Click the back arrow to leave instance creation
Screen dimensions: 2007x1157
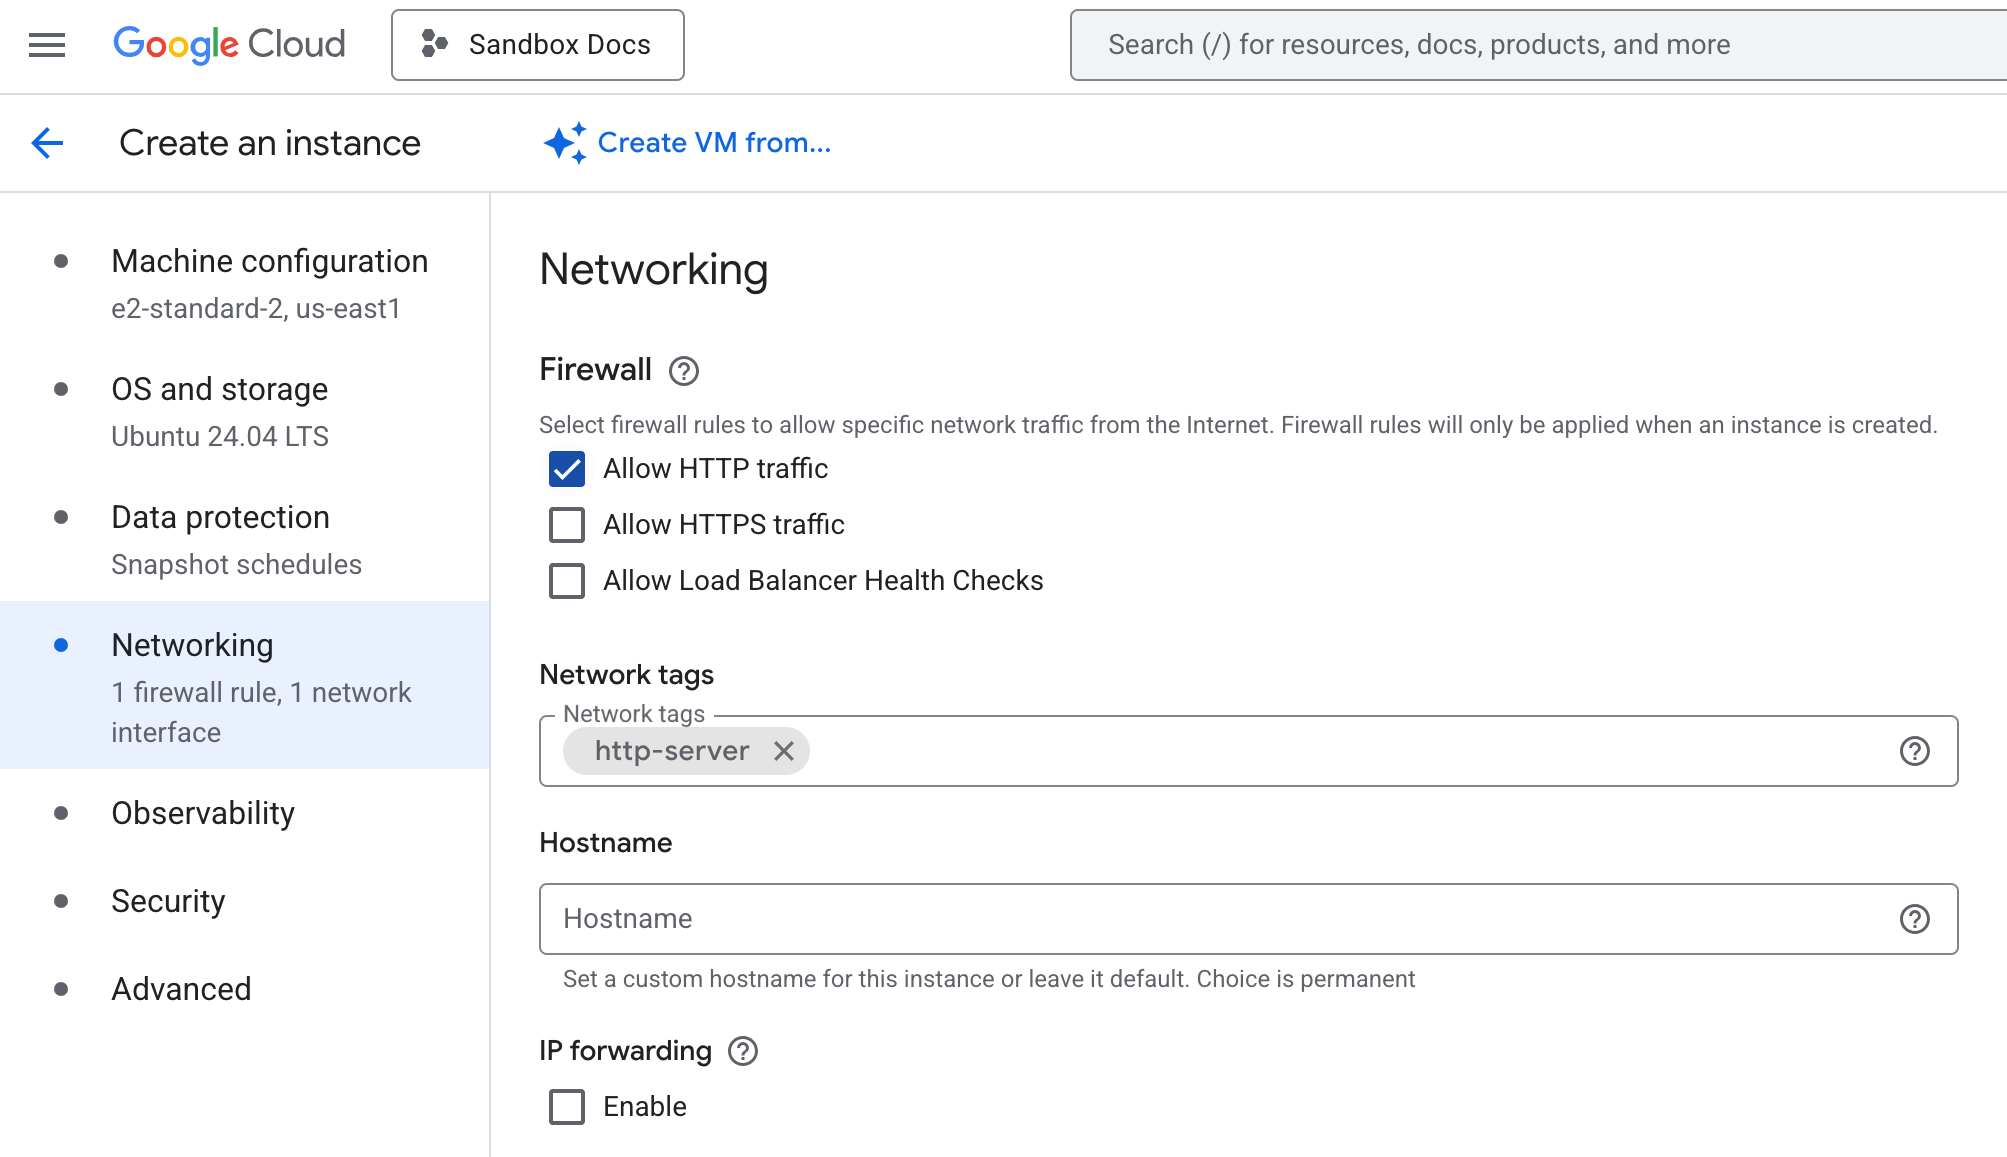[x=46, y=143]
